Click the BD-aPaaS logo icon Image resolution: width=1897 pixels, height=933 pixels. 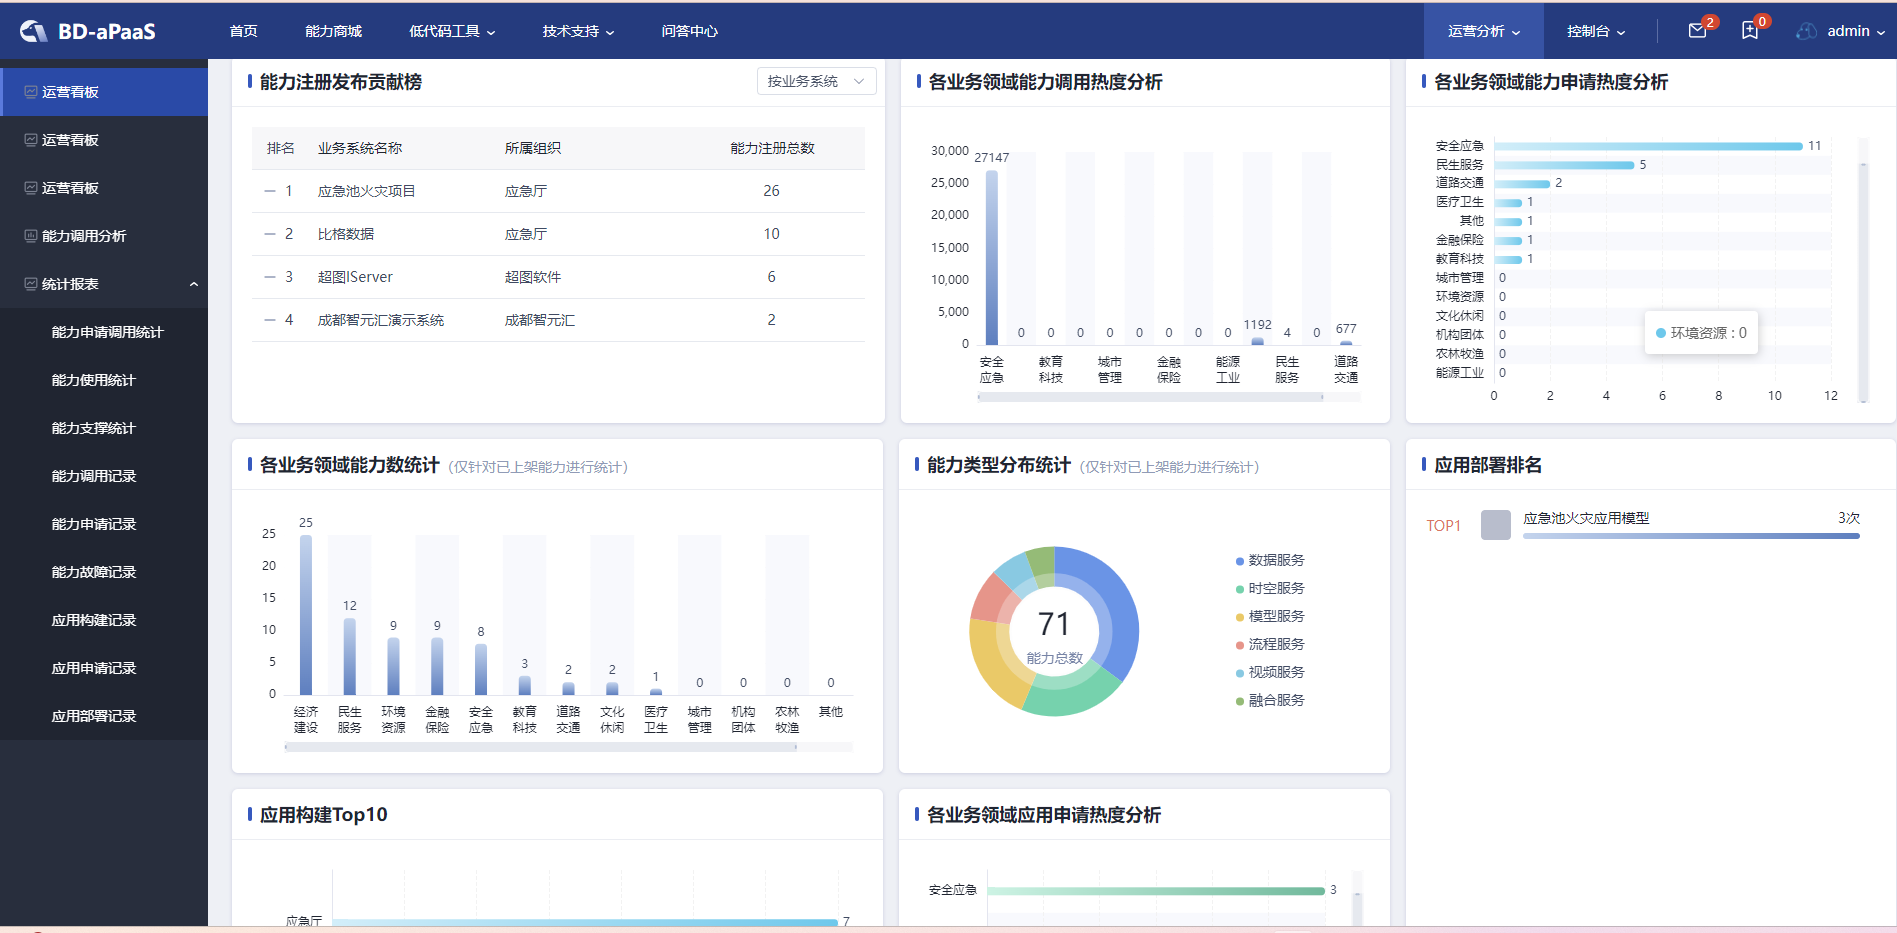[33, 31]
